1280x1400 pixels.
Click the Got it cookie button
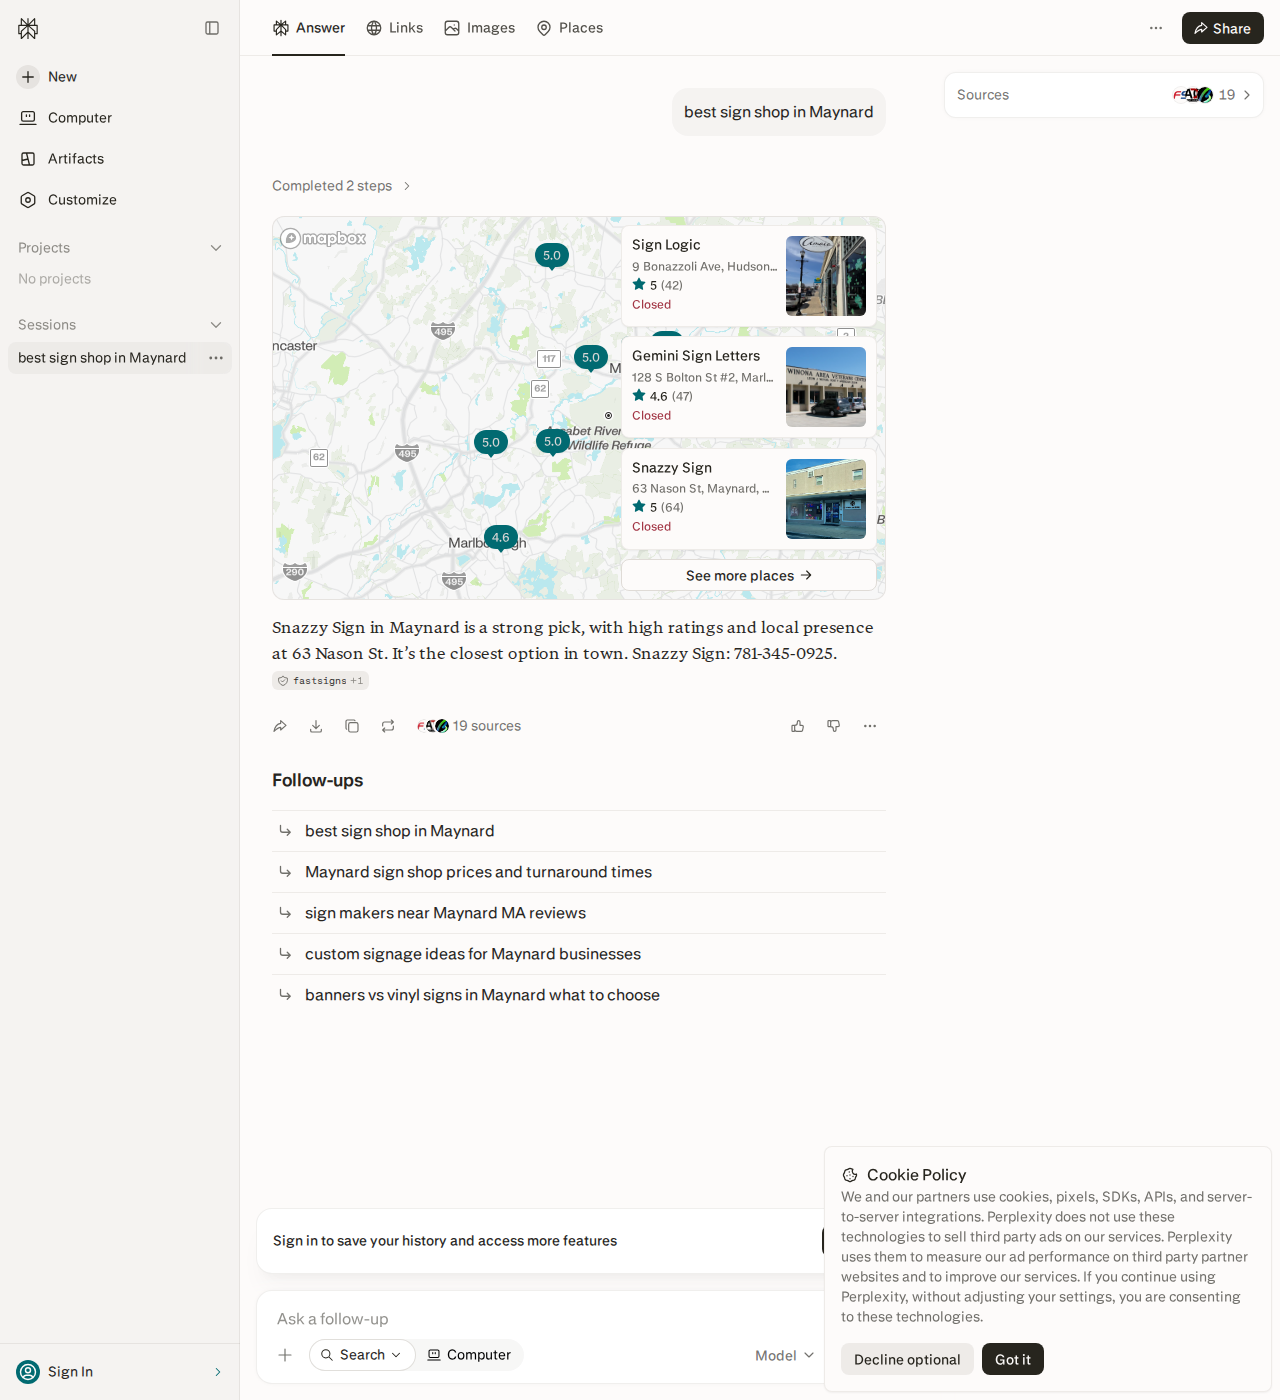[x=1013, y=1359]
